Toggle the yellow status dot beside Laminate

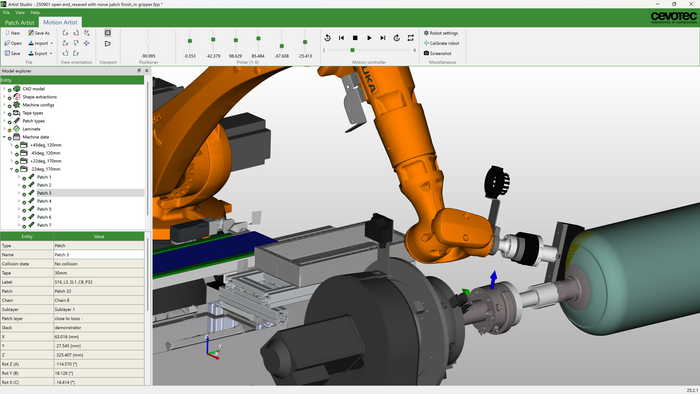(x=9, y=130)
